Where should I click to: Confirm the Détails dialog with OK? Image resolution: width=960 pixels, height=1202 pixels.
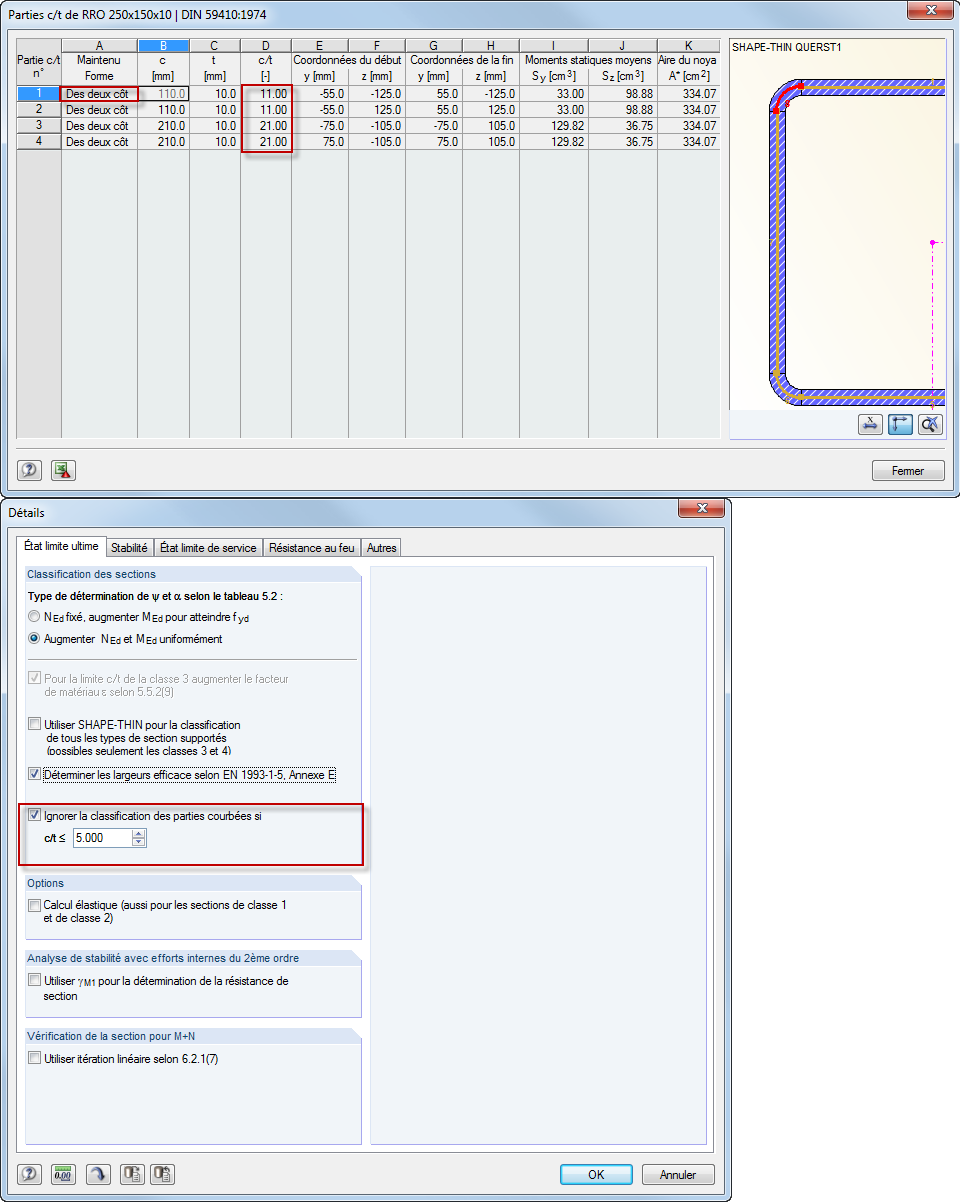[x=596, y=1174]
